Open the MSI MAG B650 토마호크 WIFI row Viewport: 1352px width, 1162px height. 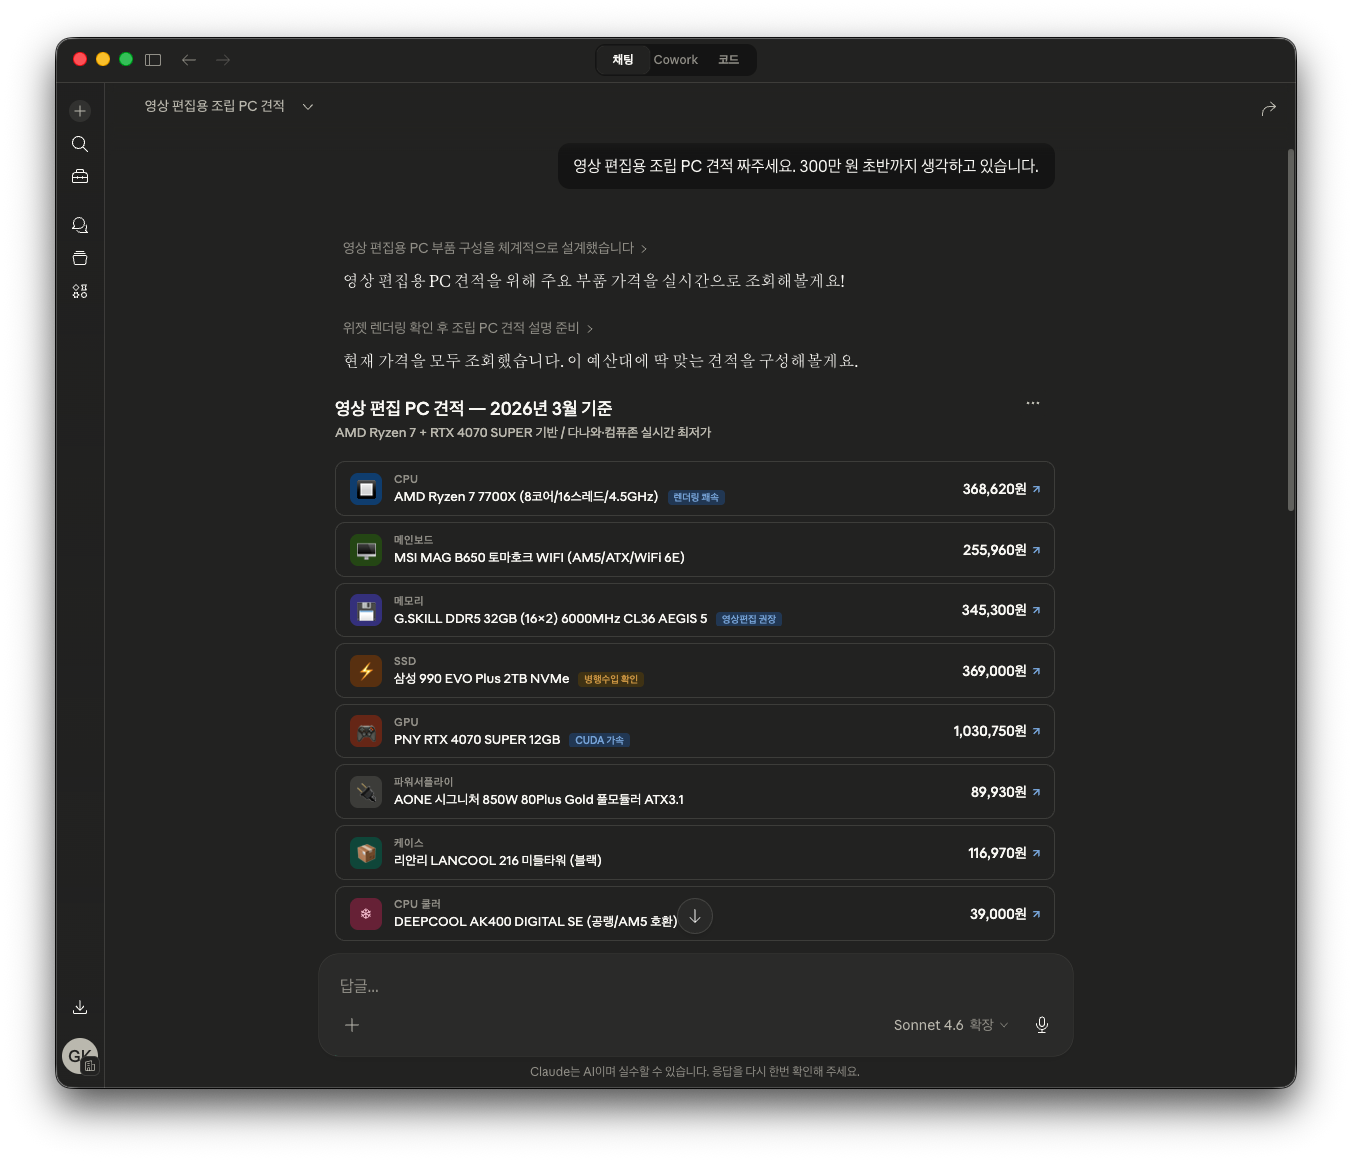click(695, 550)
